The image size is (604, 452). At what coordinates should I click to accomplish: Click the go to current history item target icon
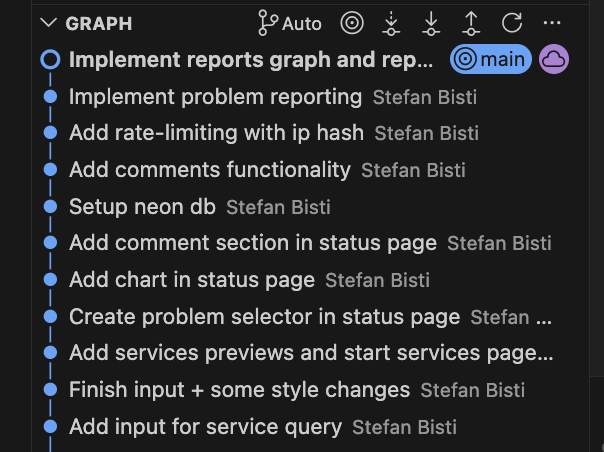(352, 23)
